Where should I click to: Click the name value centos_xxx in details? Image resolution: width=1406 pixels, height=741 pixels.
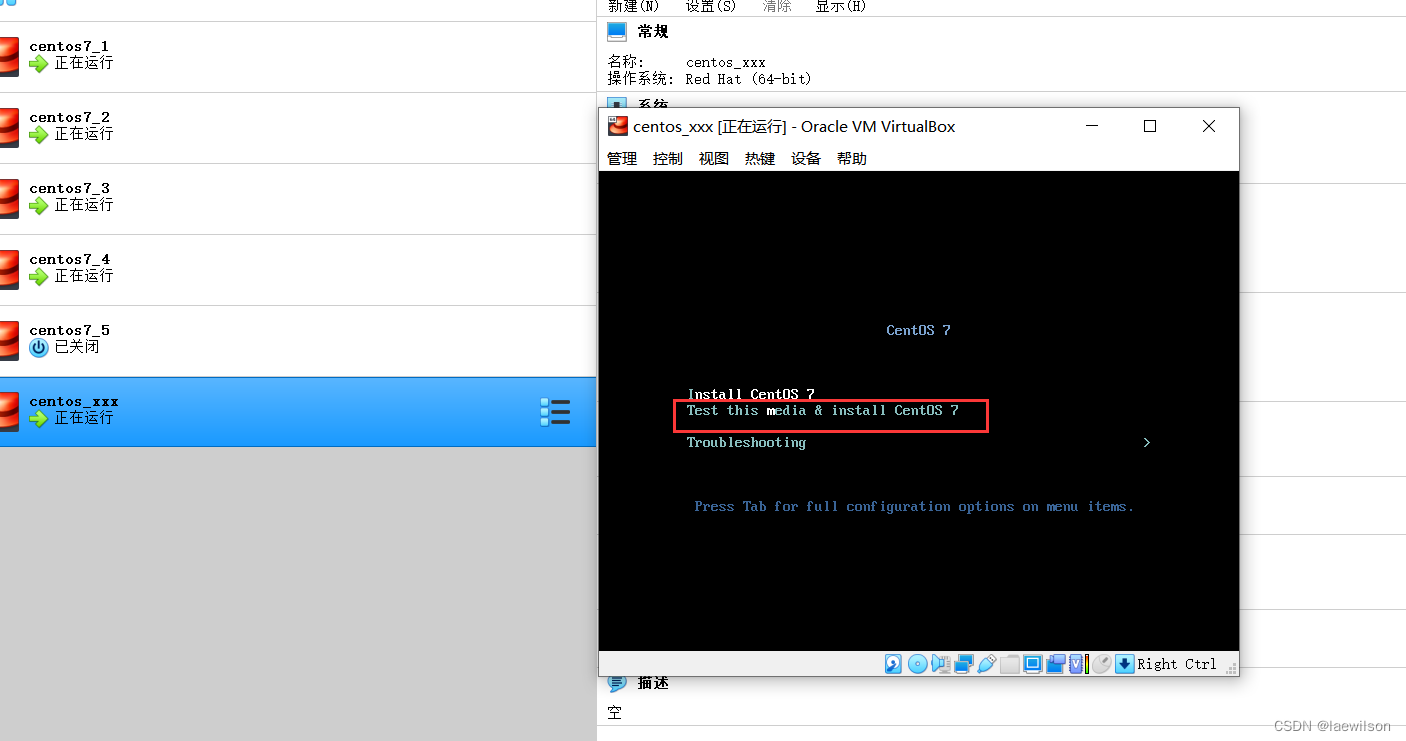[x=726, y=62]
